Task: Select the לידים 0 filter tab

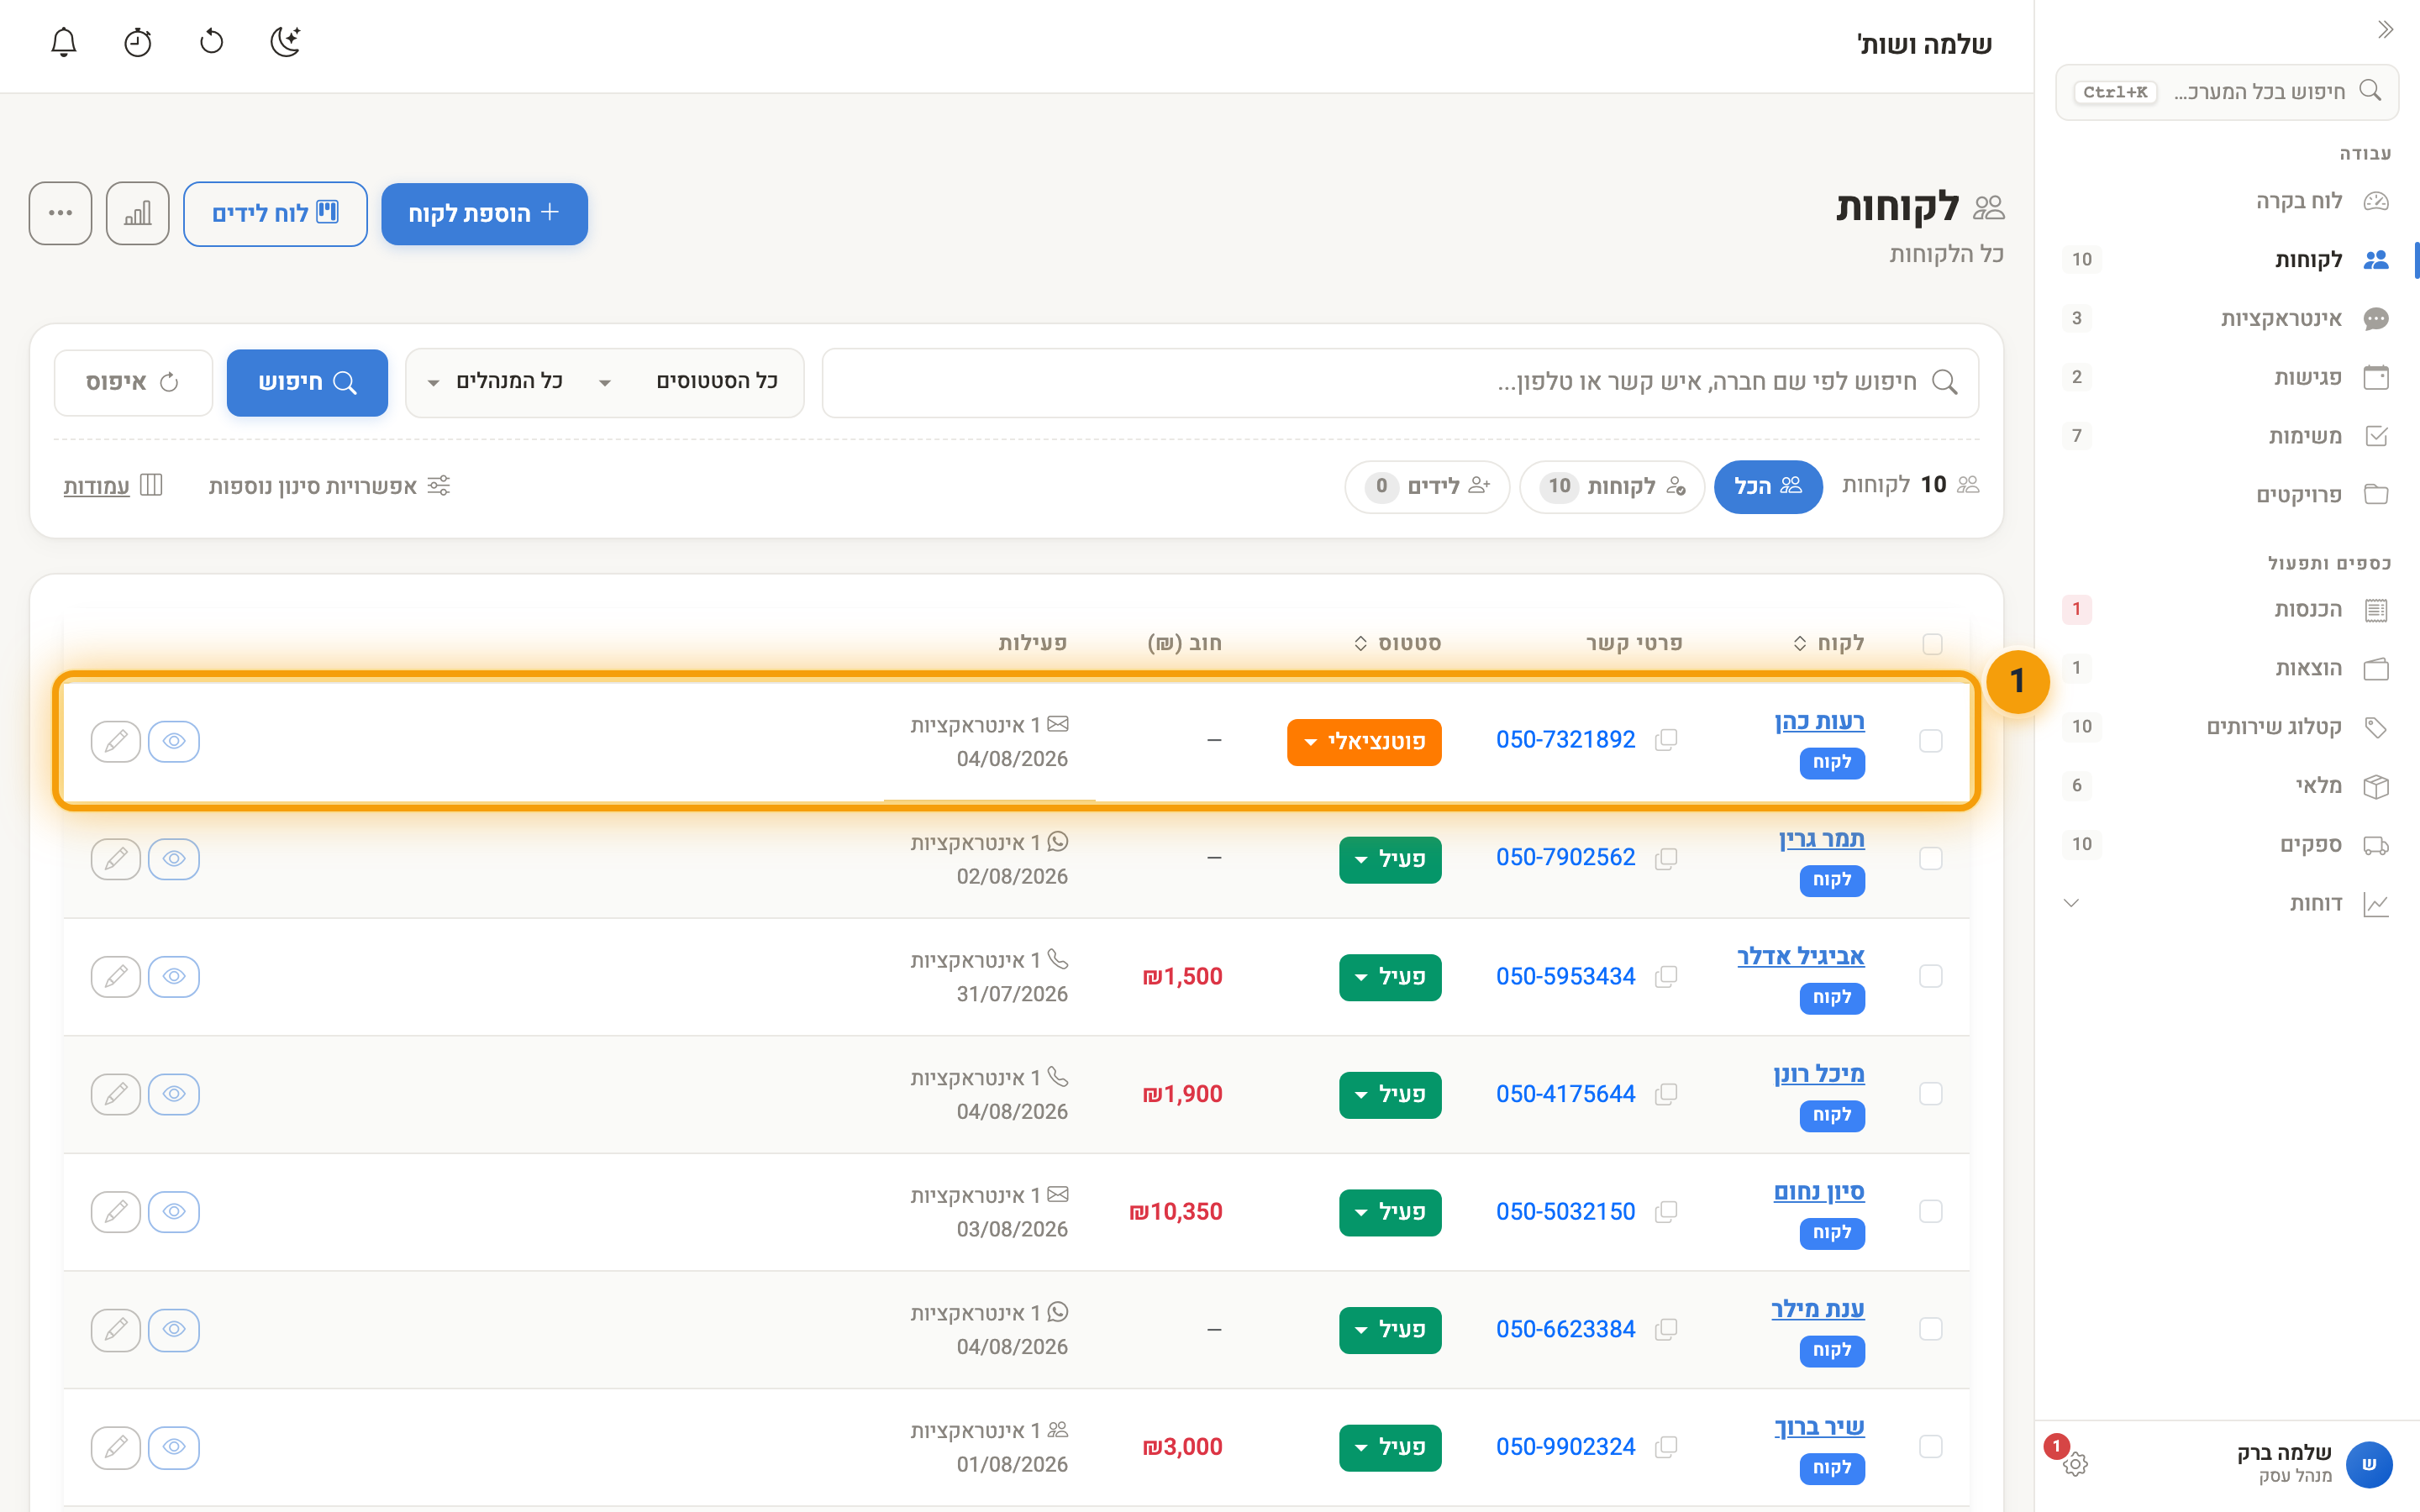Action: [1427, 487]
